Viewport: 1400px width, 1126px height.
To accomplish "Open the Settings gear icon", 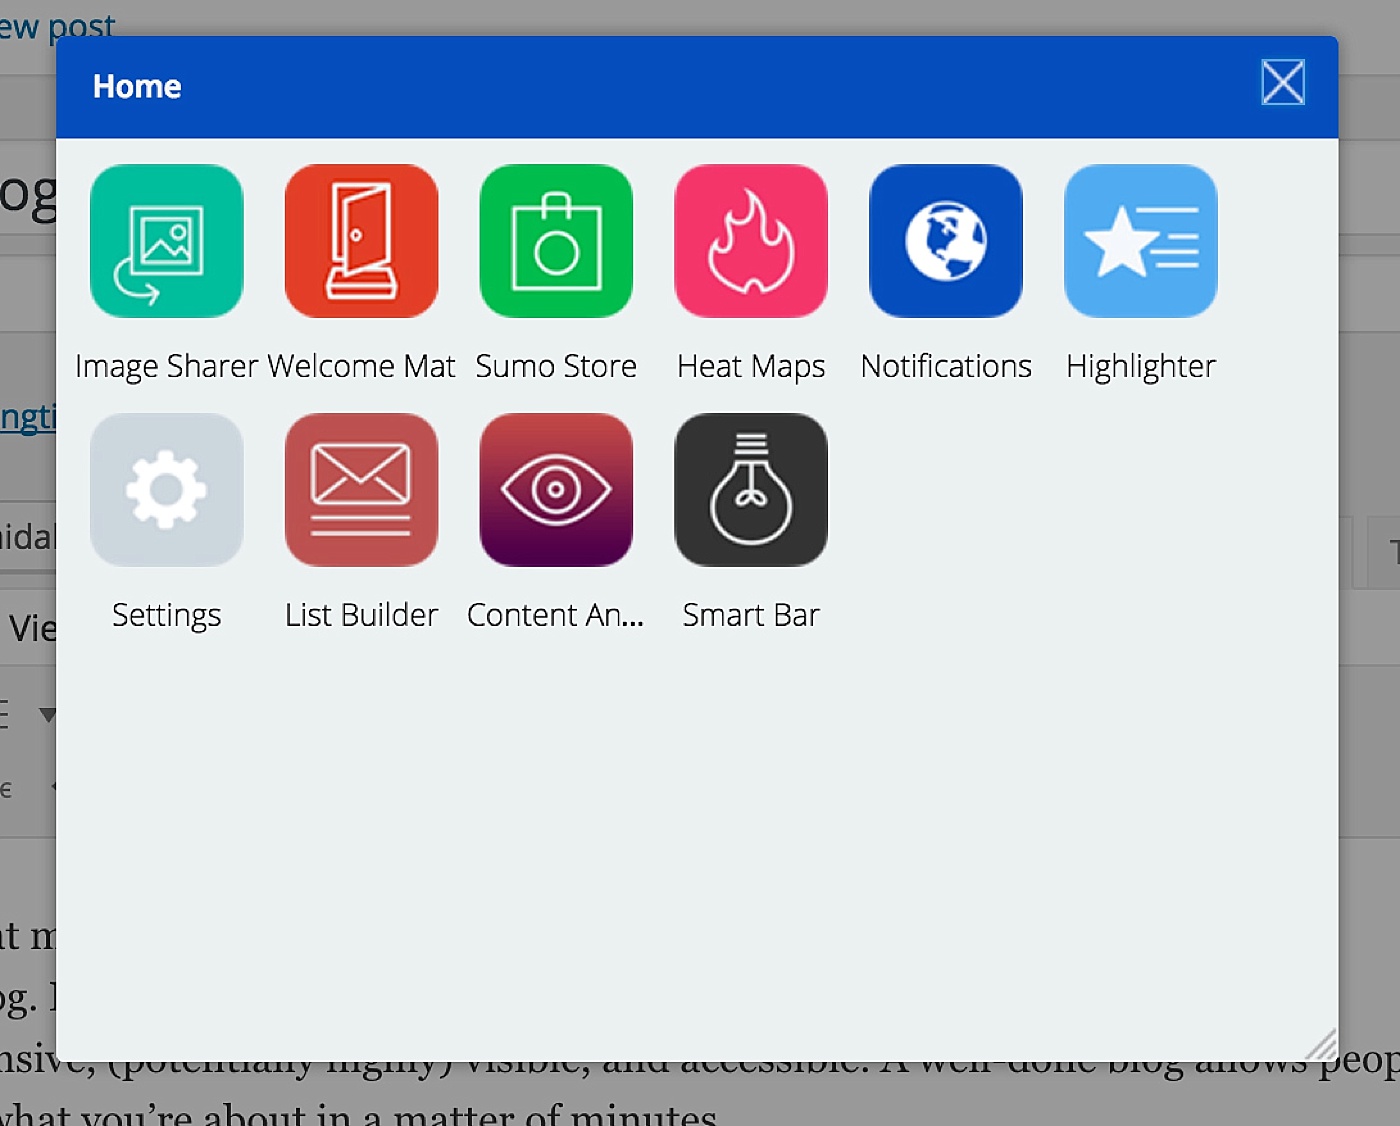I will point(166,490).
